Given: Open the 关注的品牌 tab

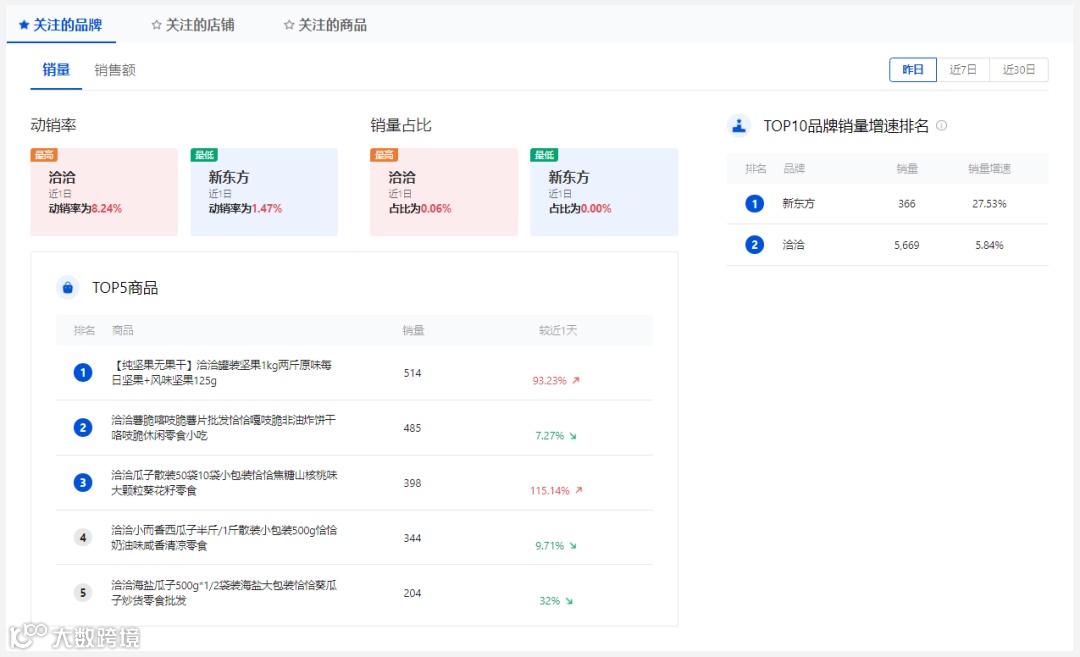Looking at the screenshot, I should pyautogui.click(x=61, y=25).
